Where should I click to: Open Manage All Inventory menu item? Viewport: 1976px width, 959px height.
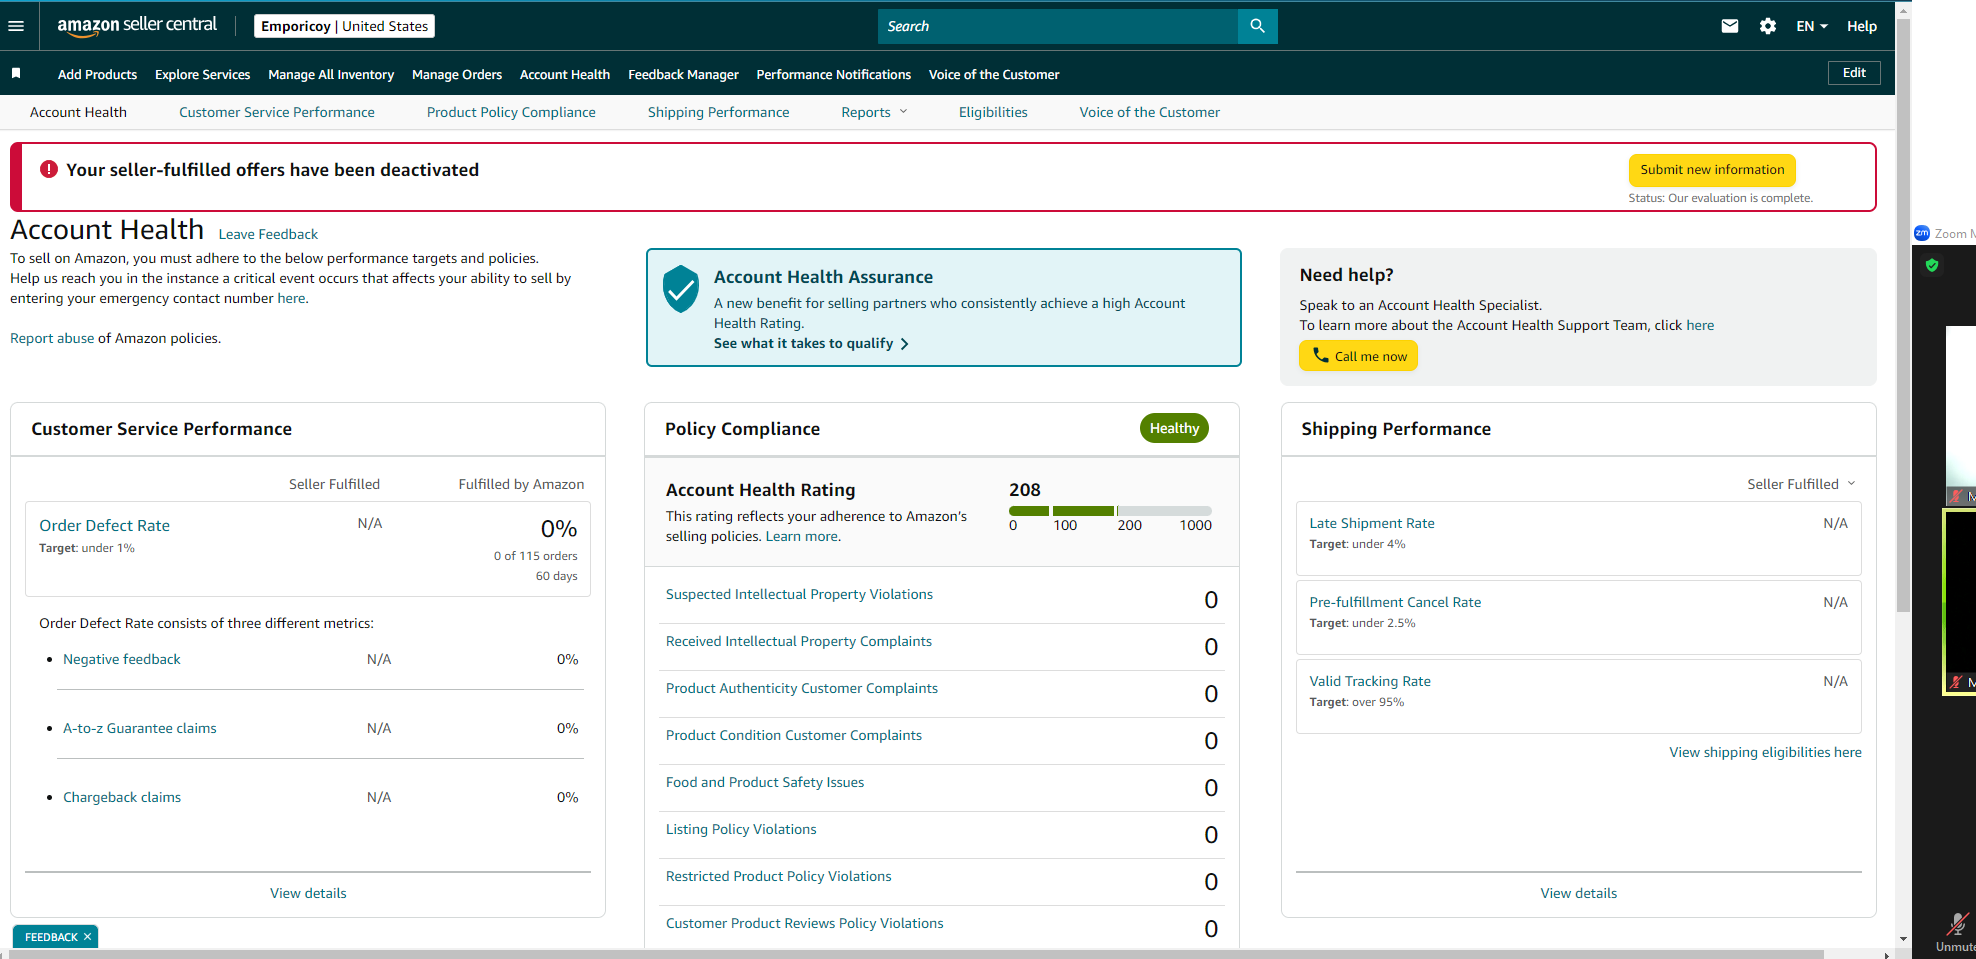(x=331, y=74)
